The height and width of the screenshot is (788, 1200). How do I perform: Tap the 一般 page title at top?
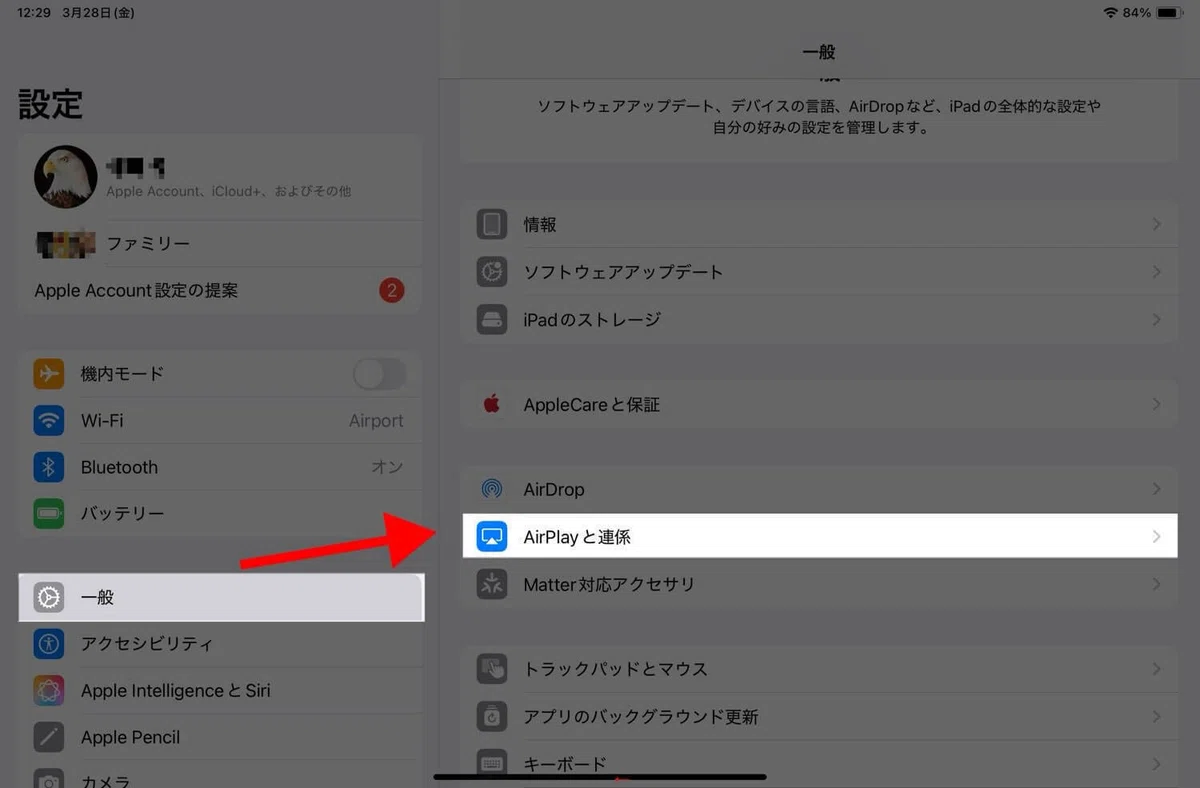(x=819, y=52)
